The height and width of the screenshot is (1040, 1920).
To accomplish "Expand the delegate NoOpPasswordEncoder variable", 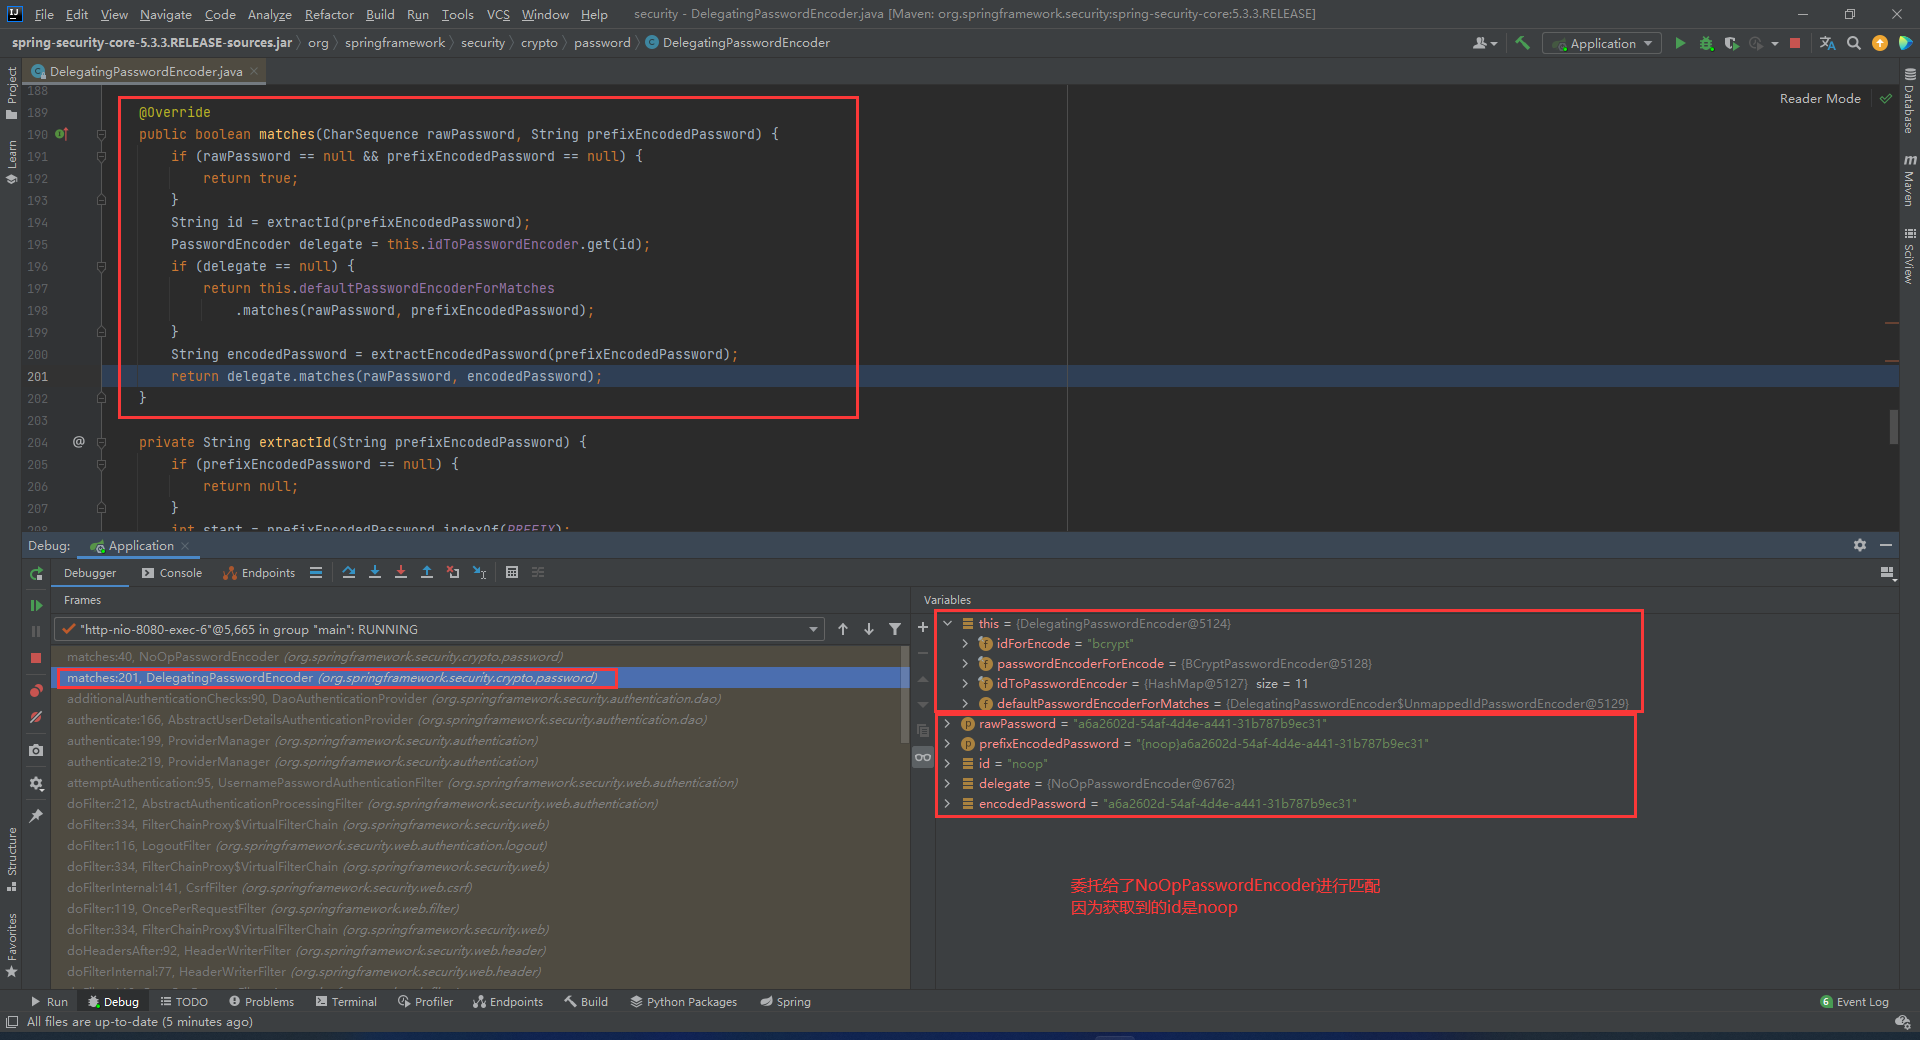I will pyautogui.click(x=948, y=783).
